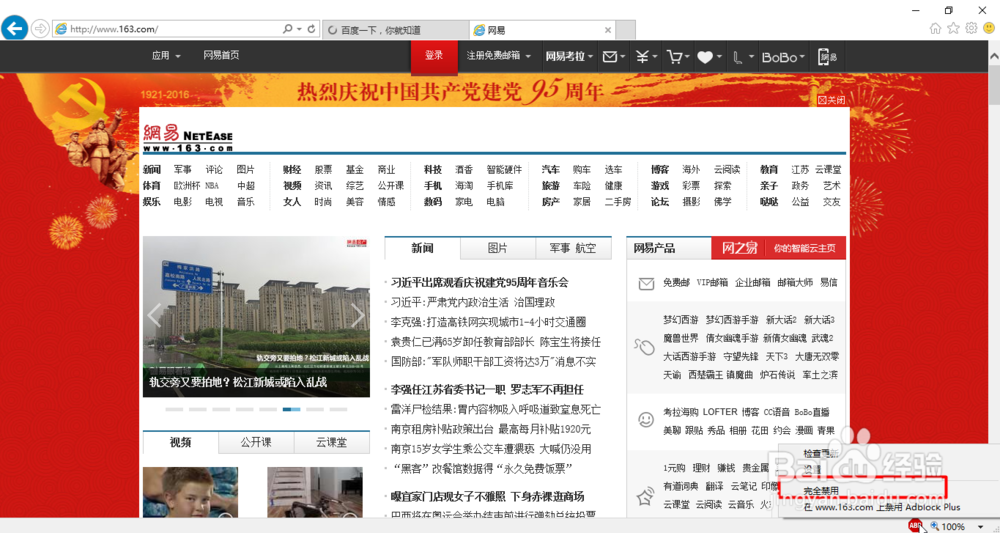The height and width of the screenshot is (533, 1000).
Task: Open the 网易首页 link
Action: (221, 55)
